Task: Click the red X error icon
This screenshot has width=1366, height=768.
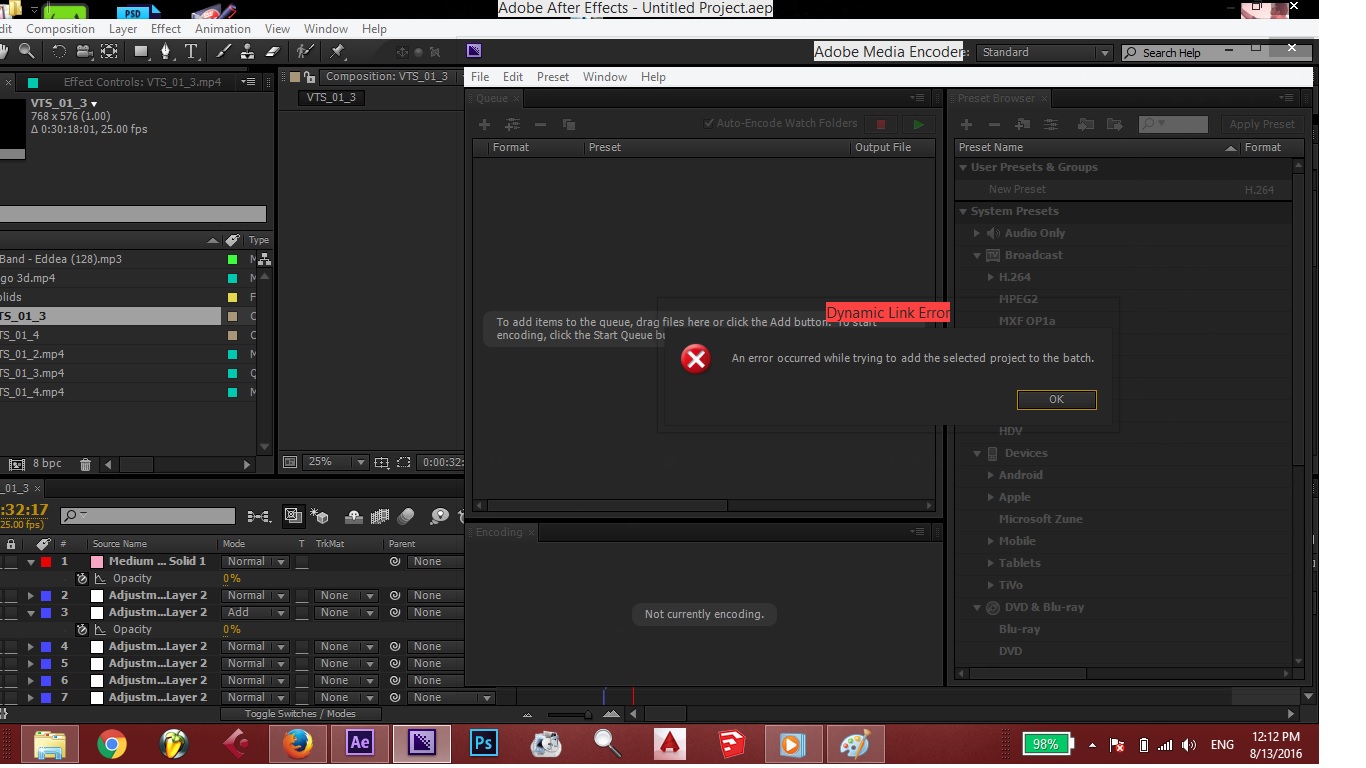Action: click(695, 358)
